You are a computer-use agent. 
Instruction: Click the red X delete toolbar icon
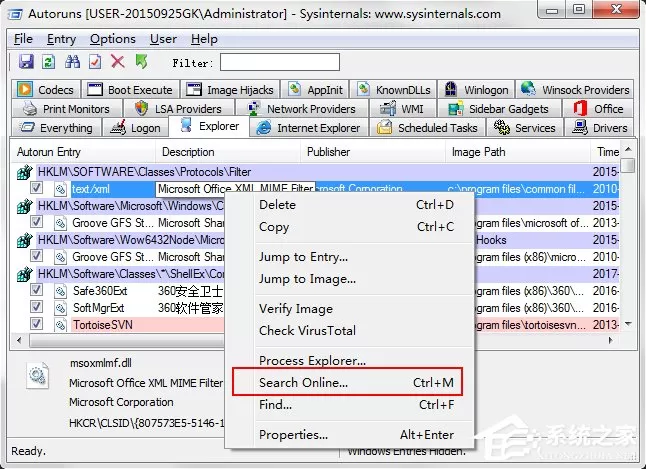[x=118, y=62]
